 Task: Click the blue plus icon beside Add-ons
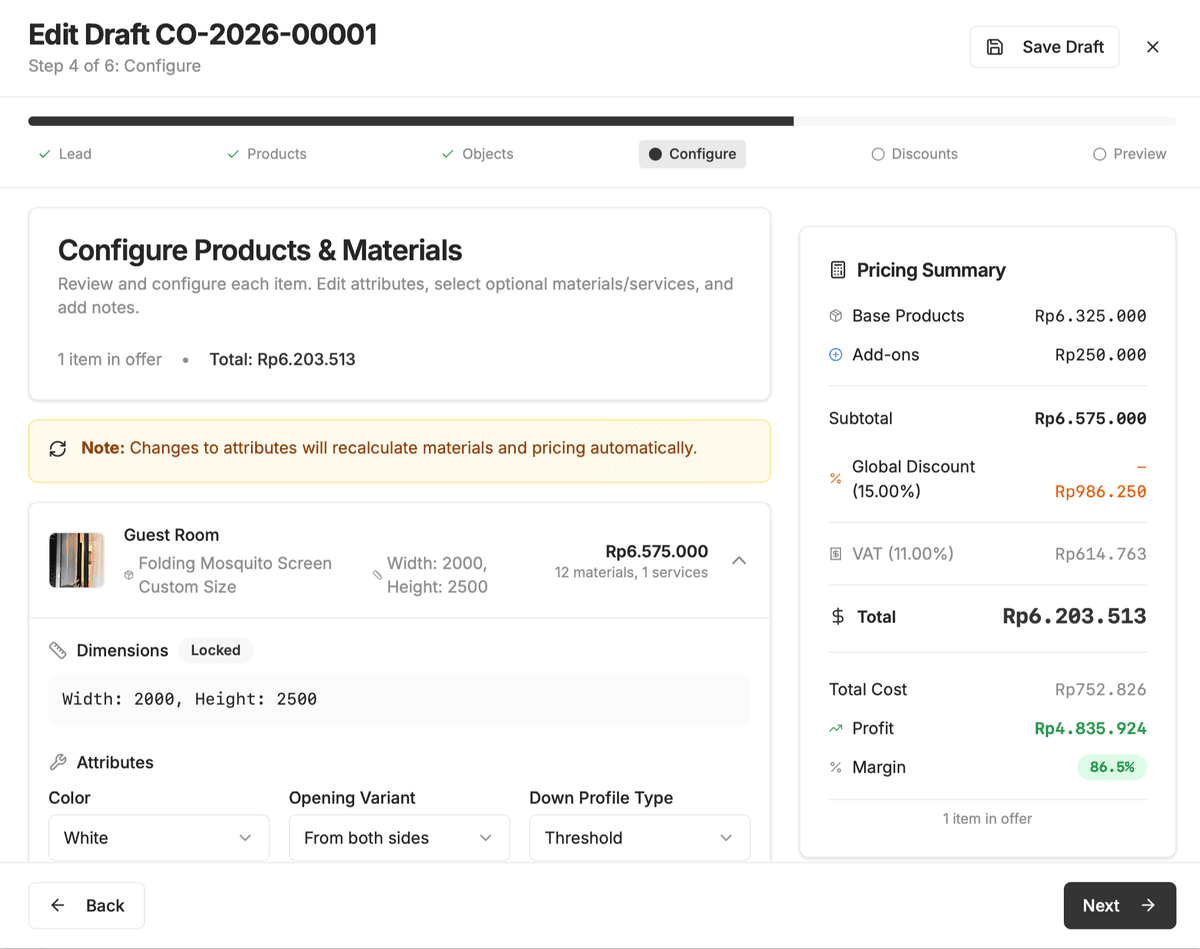pyautogui.click(x=835, y=354)
